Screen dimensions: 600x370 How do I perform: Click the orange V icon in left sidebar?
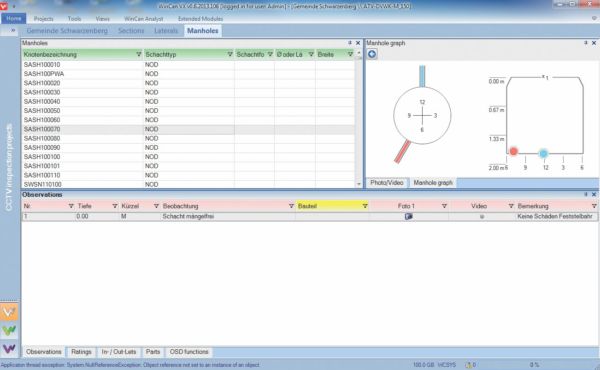point(9,312)
